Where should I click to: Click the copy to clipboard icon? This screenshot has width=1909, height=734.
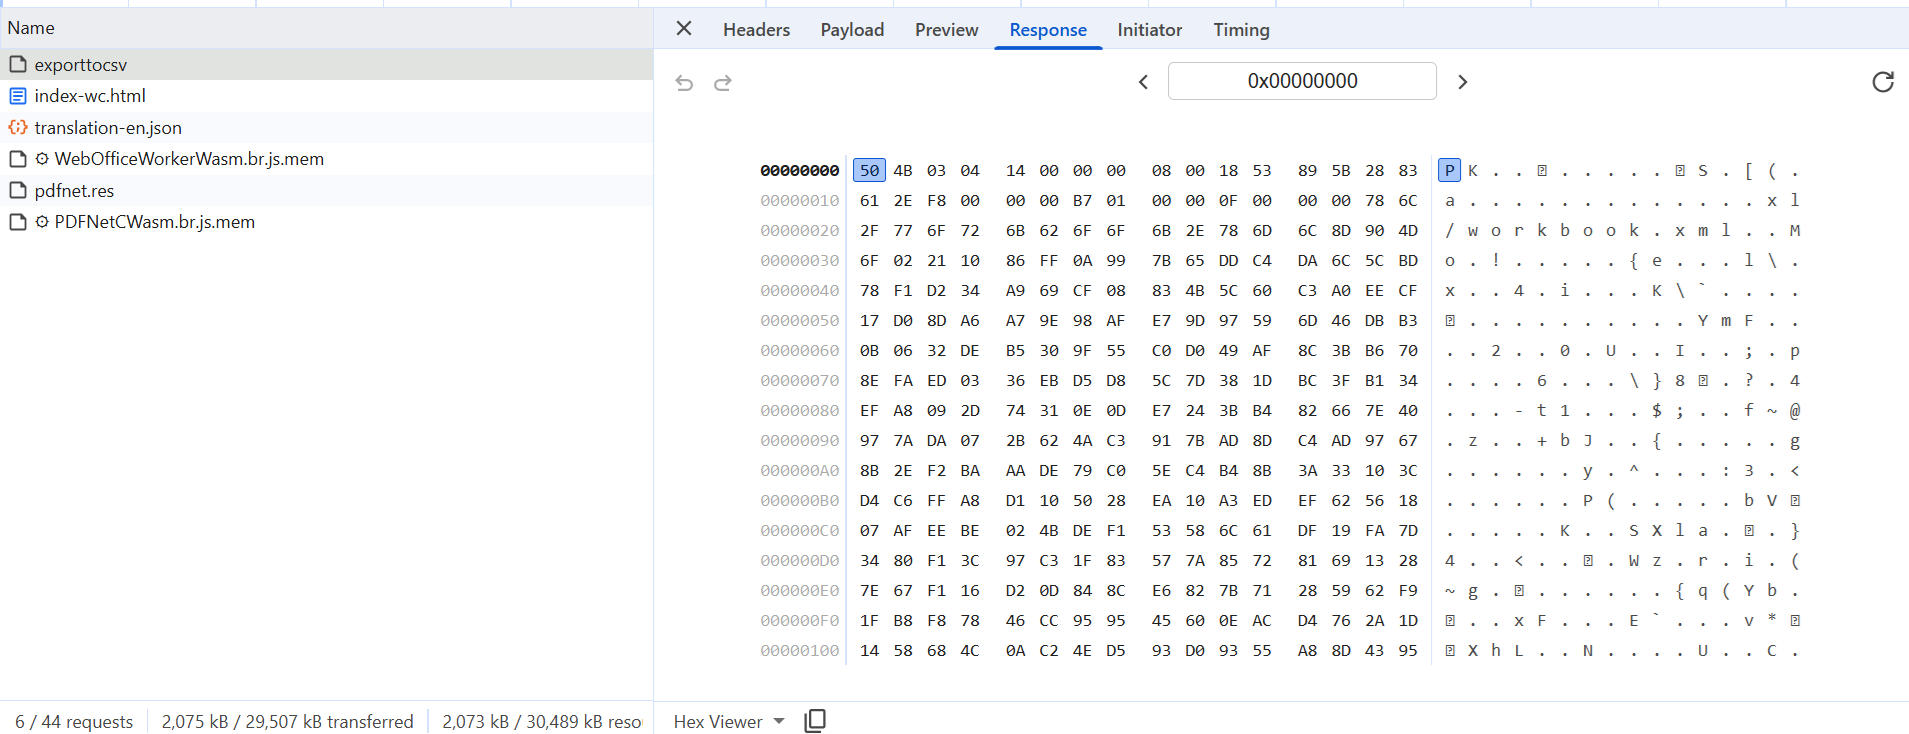pyautogui.click(x=815, y=721)
